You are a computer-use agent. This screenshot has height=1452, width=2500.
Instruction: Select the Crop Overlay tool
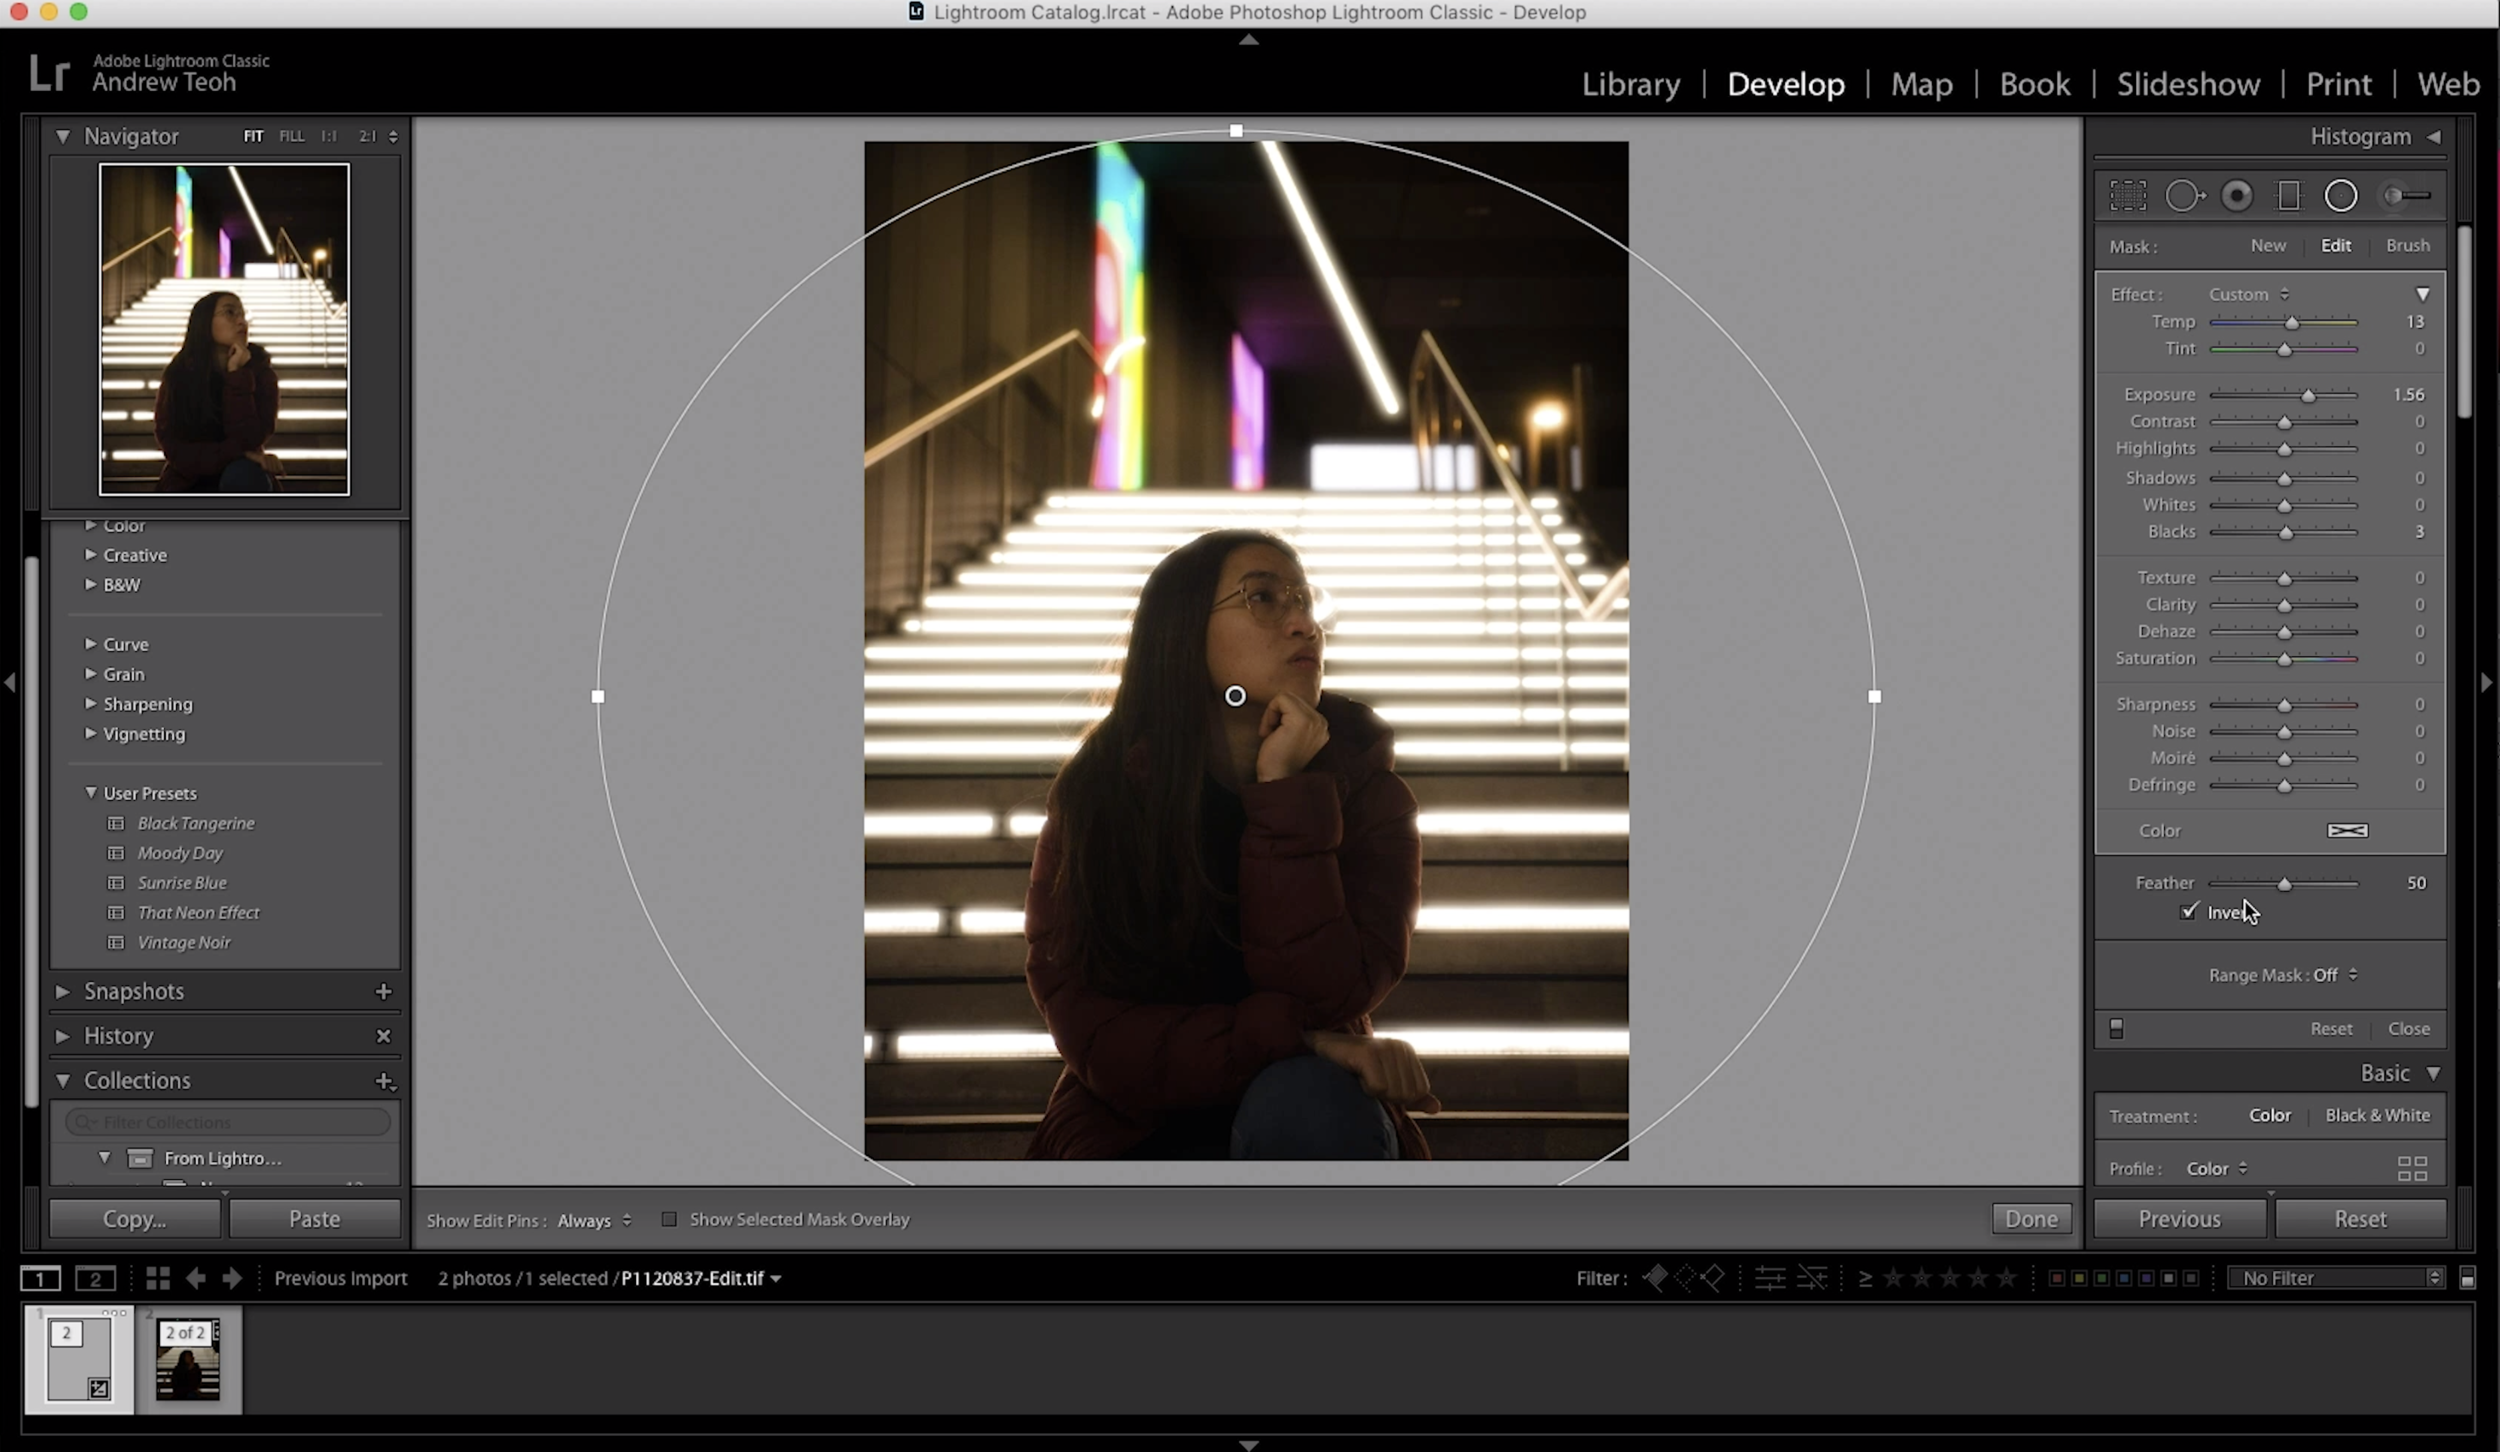click(2128, 195)
